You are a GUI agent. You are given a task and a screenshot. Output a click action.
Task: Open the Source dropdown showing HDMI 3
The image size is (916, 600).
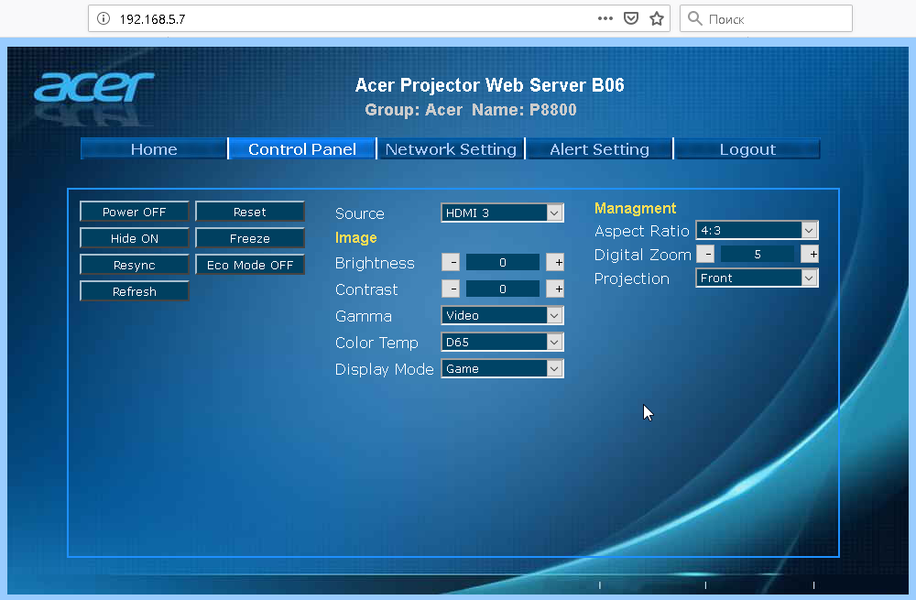point(502,213)
